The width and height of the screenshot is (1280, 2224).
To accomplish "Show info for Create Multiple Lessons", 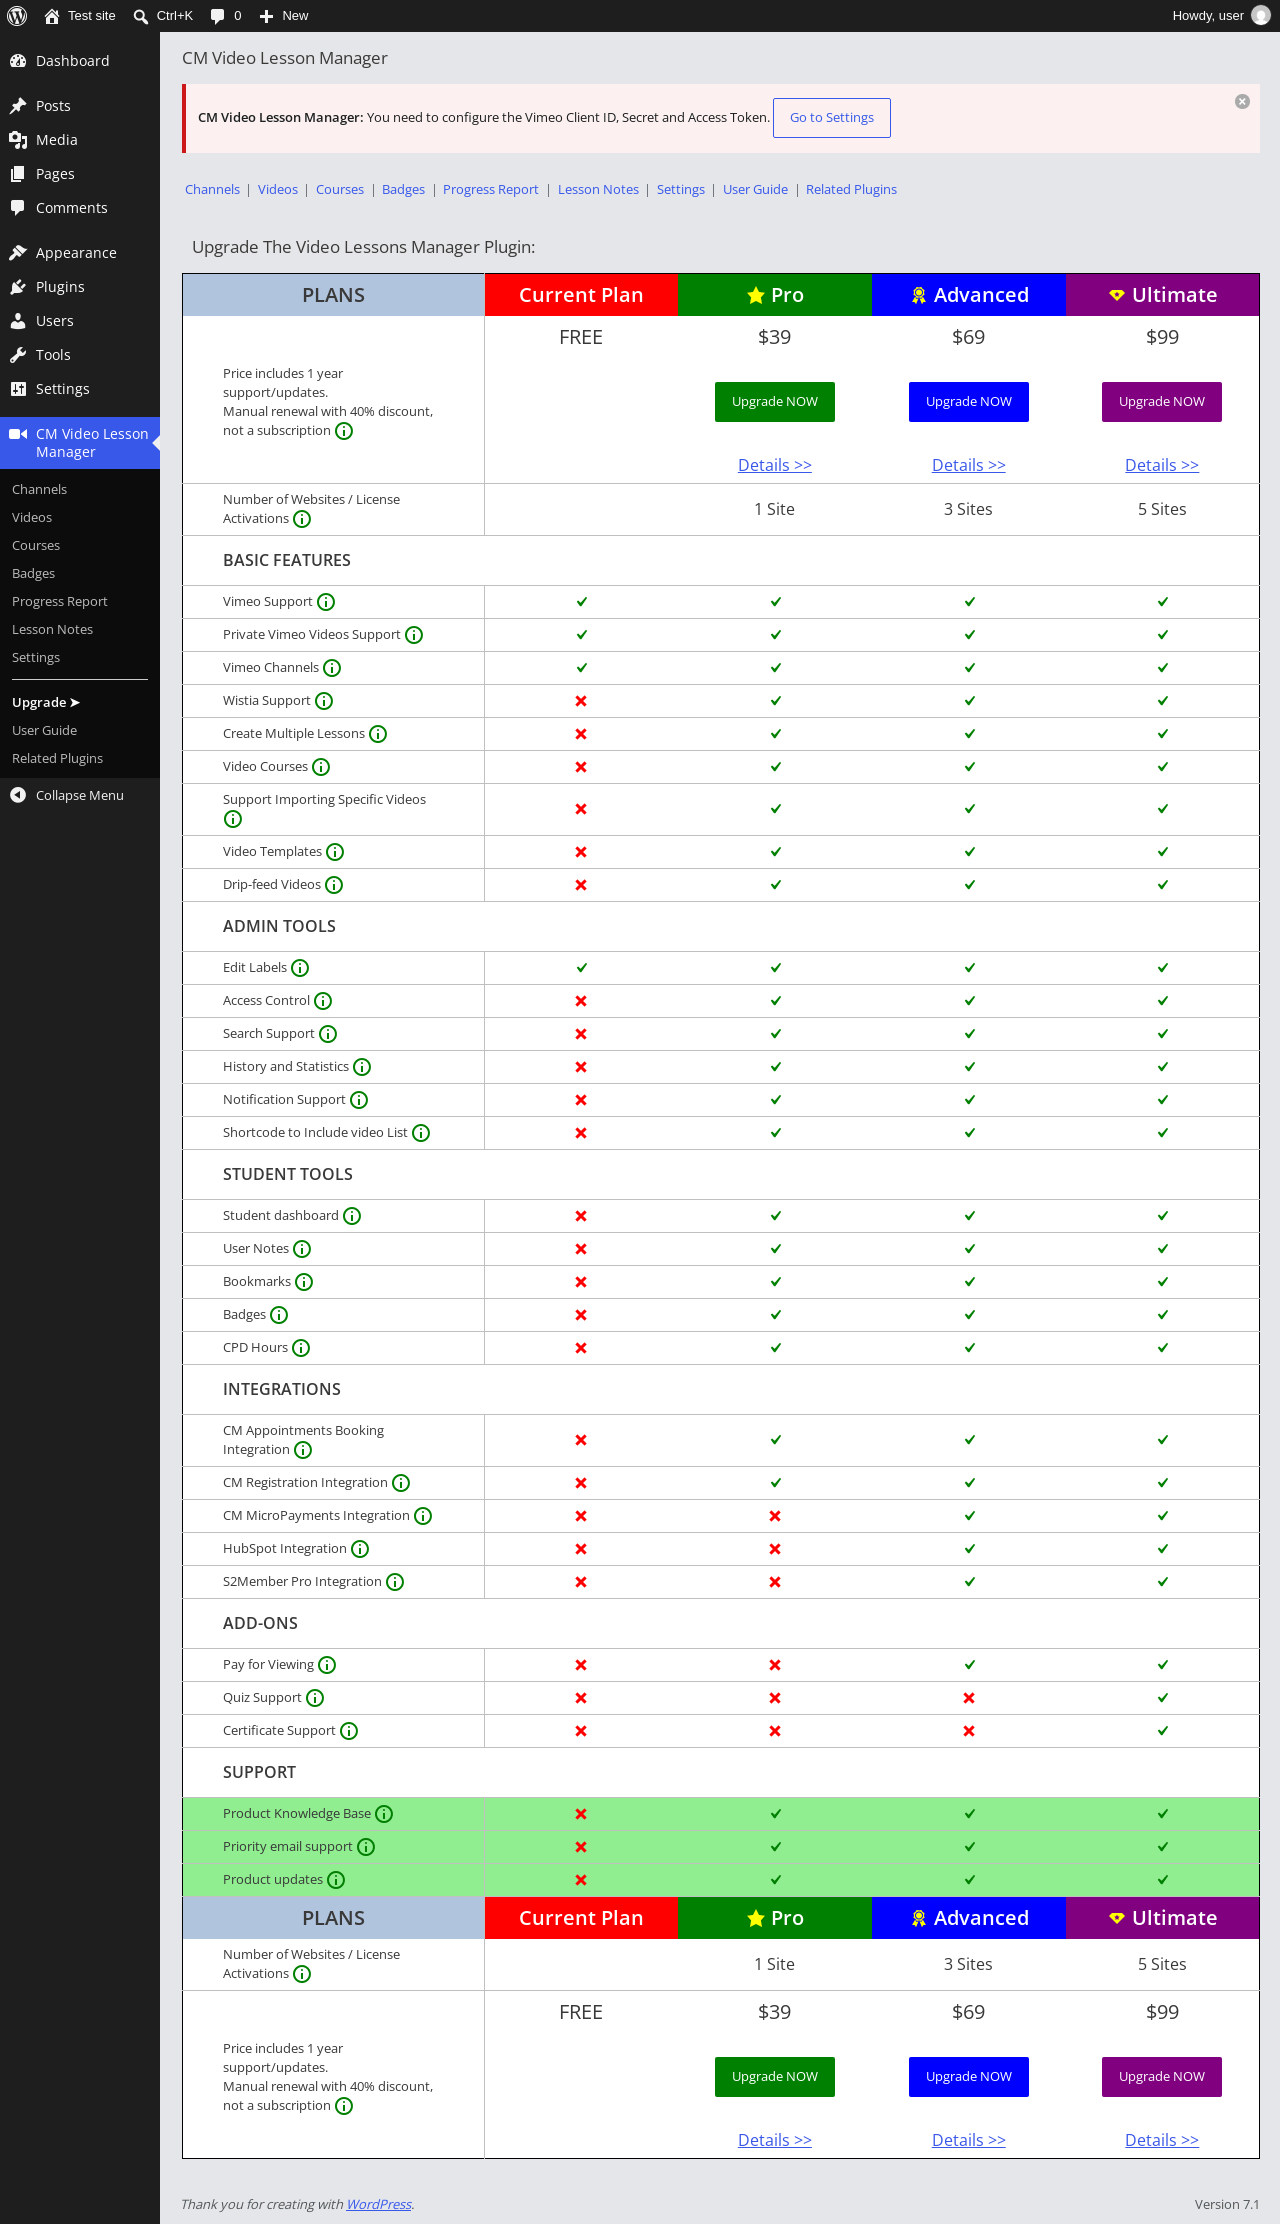I will [x=378, y=734].
